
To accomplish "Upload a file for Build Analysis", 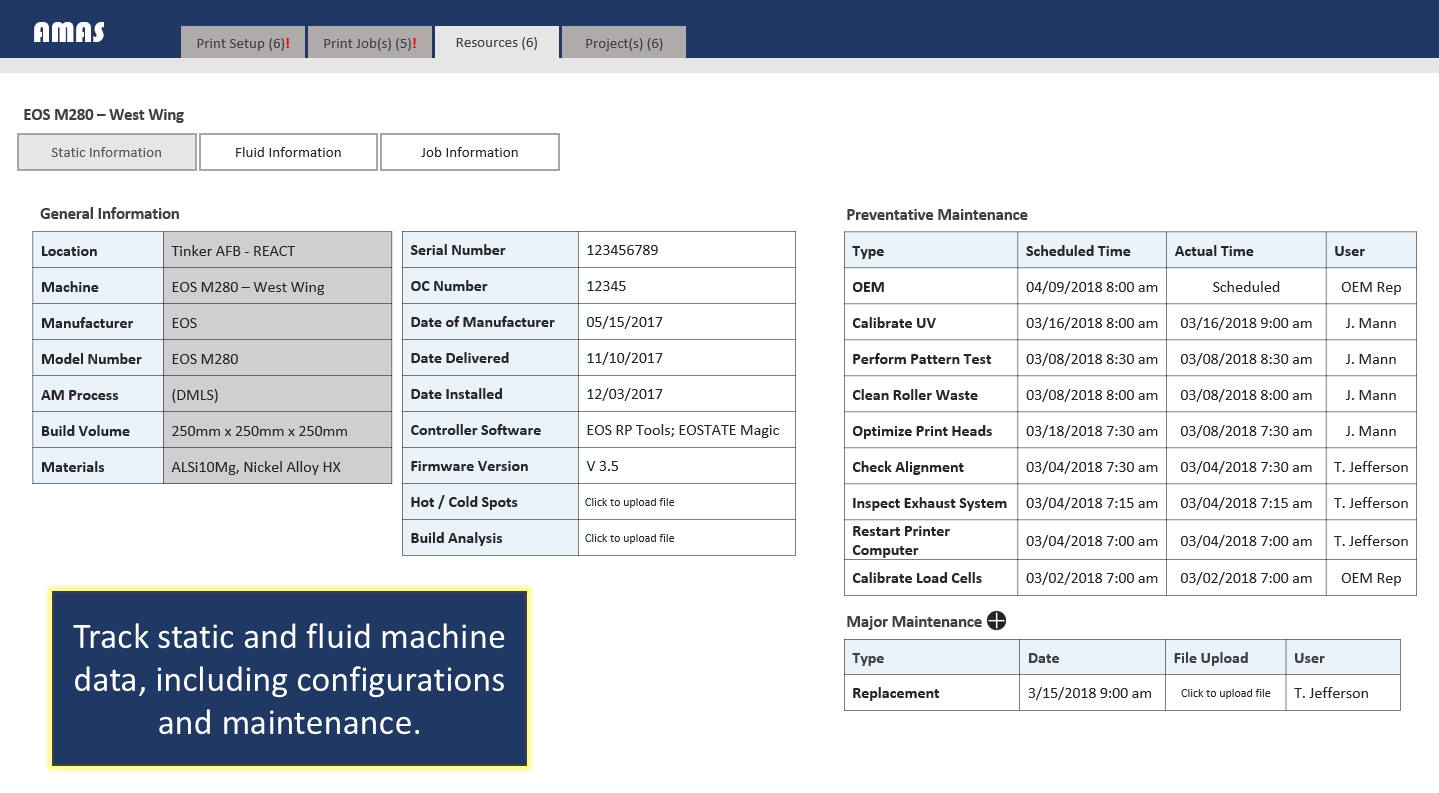I will [x=630, y=538].
